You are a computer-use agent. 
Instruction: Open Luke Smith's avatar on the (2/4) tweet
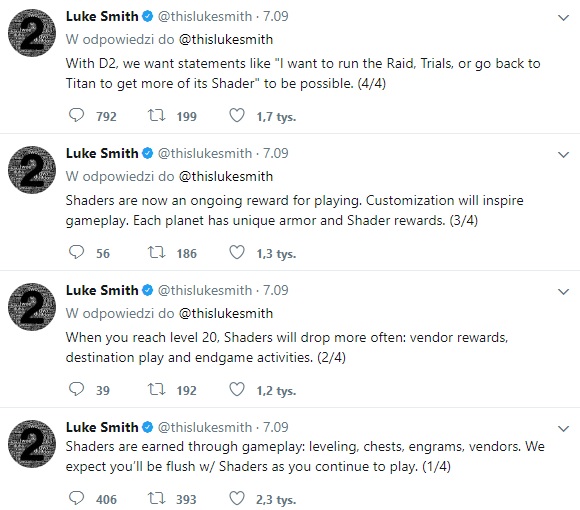click(32, 307)
